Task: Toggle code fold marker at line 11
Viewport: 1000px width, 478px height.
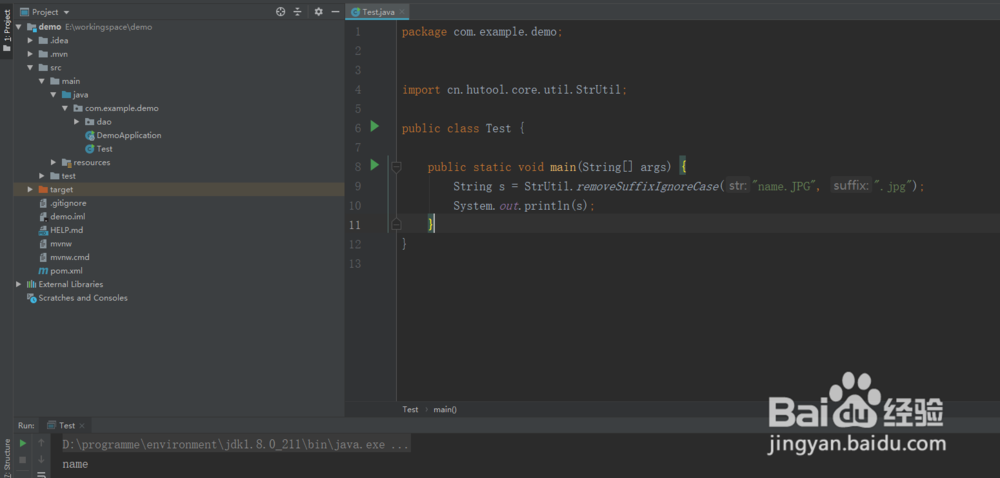Action: tap(396, 224)
